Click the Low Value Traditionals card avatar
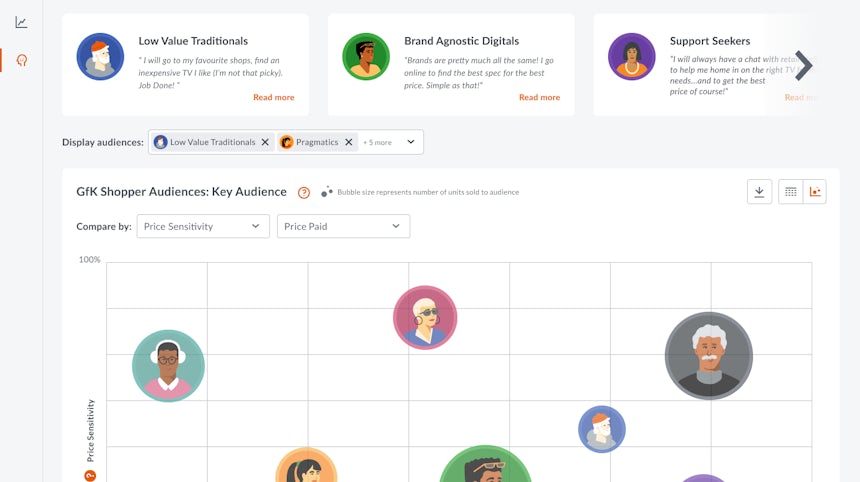860x482 pixels. pos(100,57)
